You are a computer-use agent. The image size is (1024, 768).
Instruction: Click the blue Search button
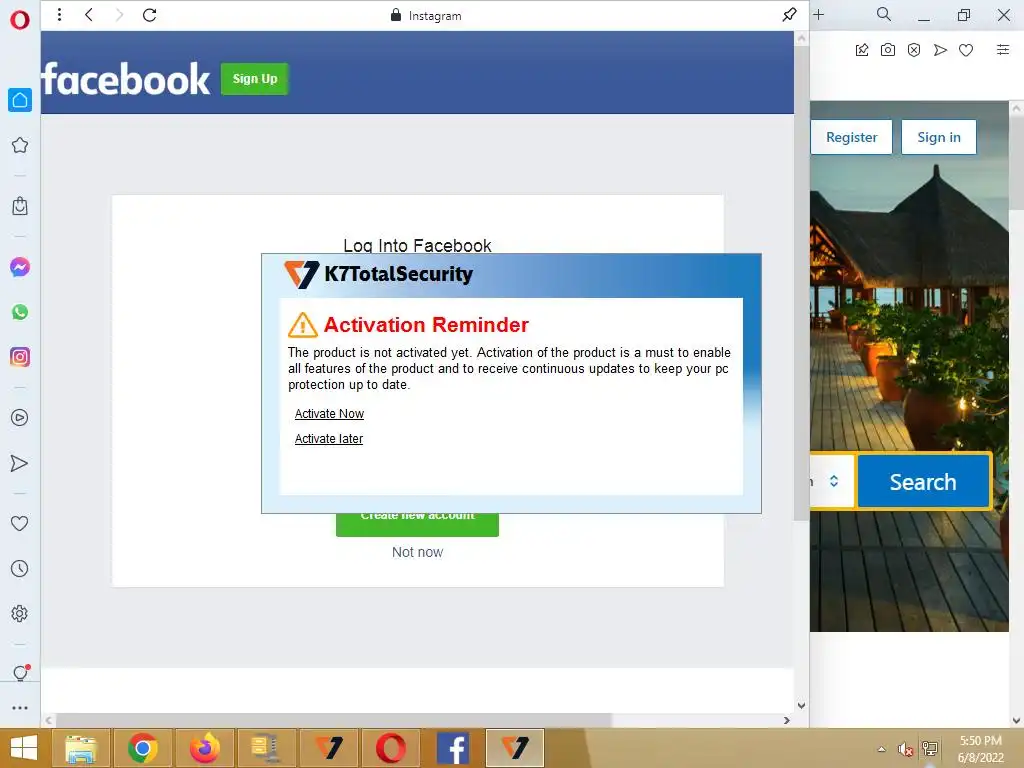(x=923, y=482)
